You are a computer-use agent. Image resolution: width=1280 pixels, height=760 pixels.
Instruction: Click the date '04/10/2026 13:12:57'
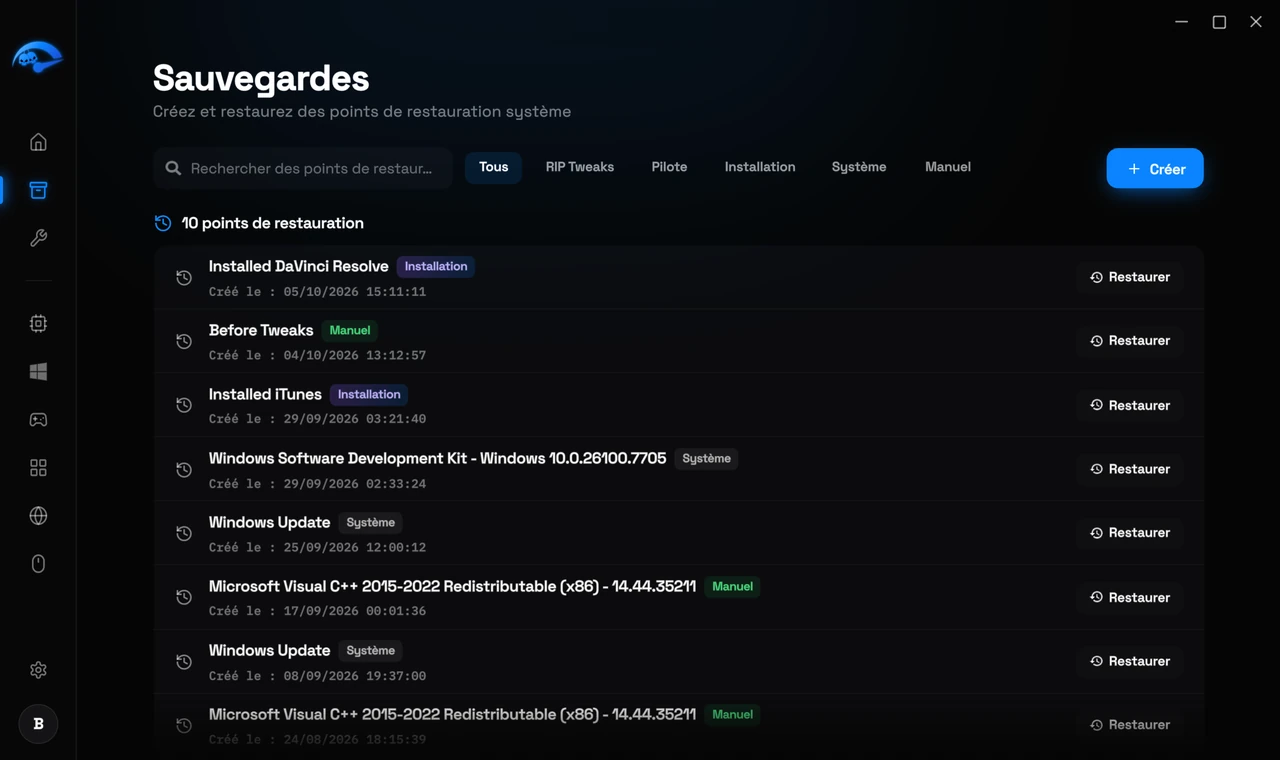355,355
